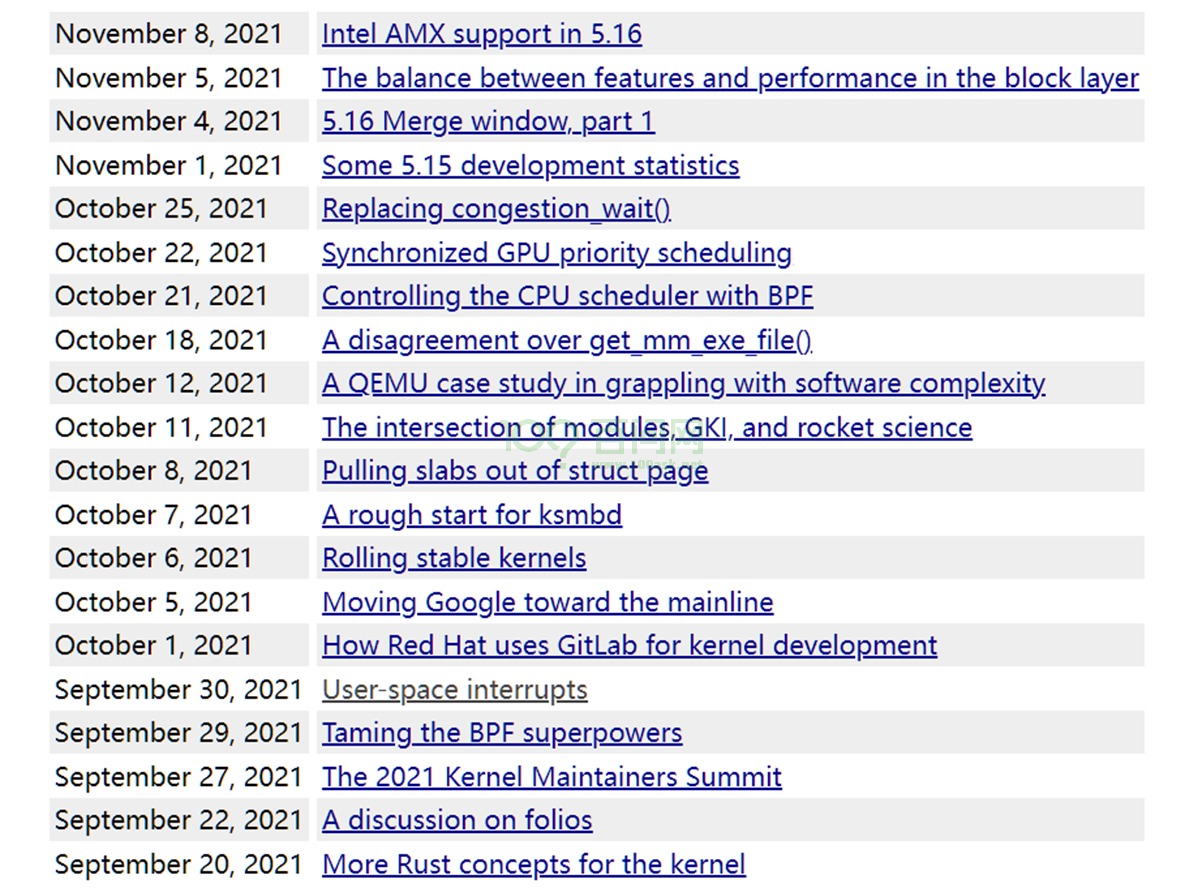Click the modules, GKI, and rocket science link
The image size is (1202, 888).
(646, 428)
